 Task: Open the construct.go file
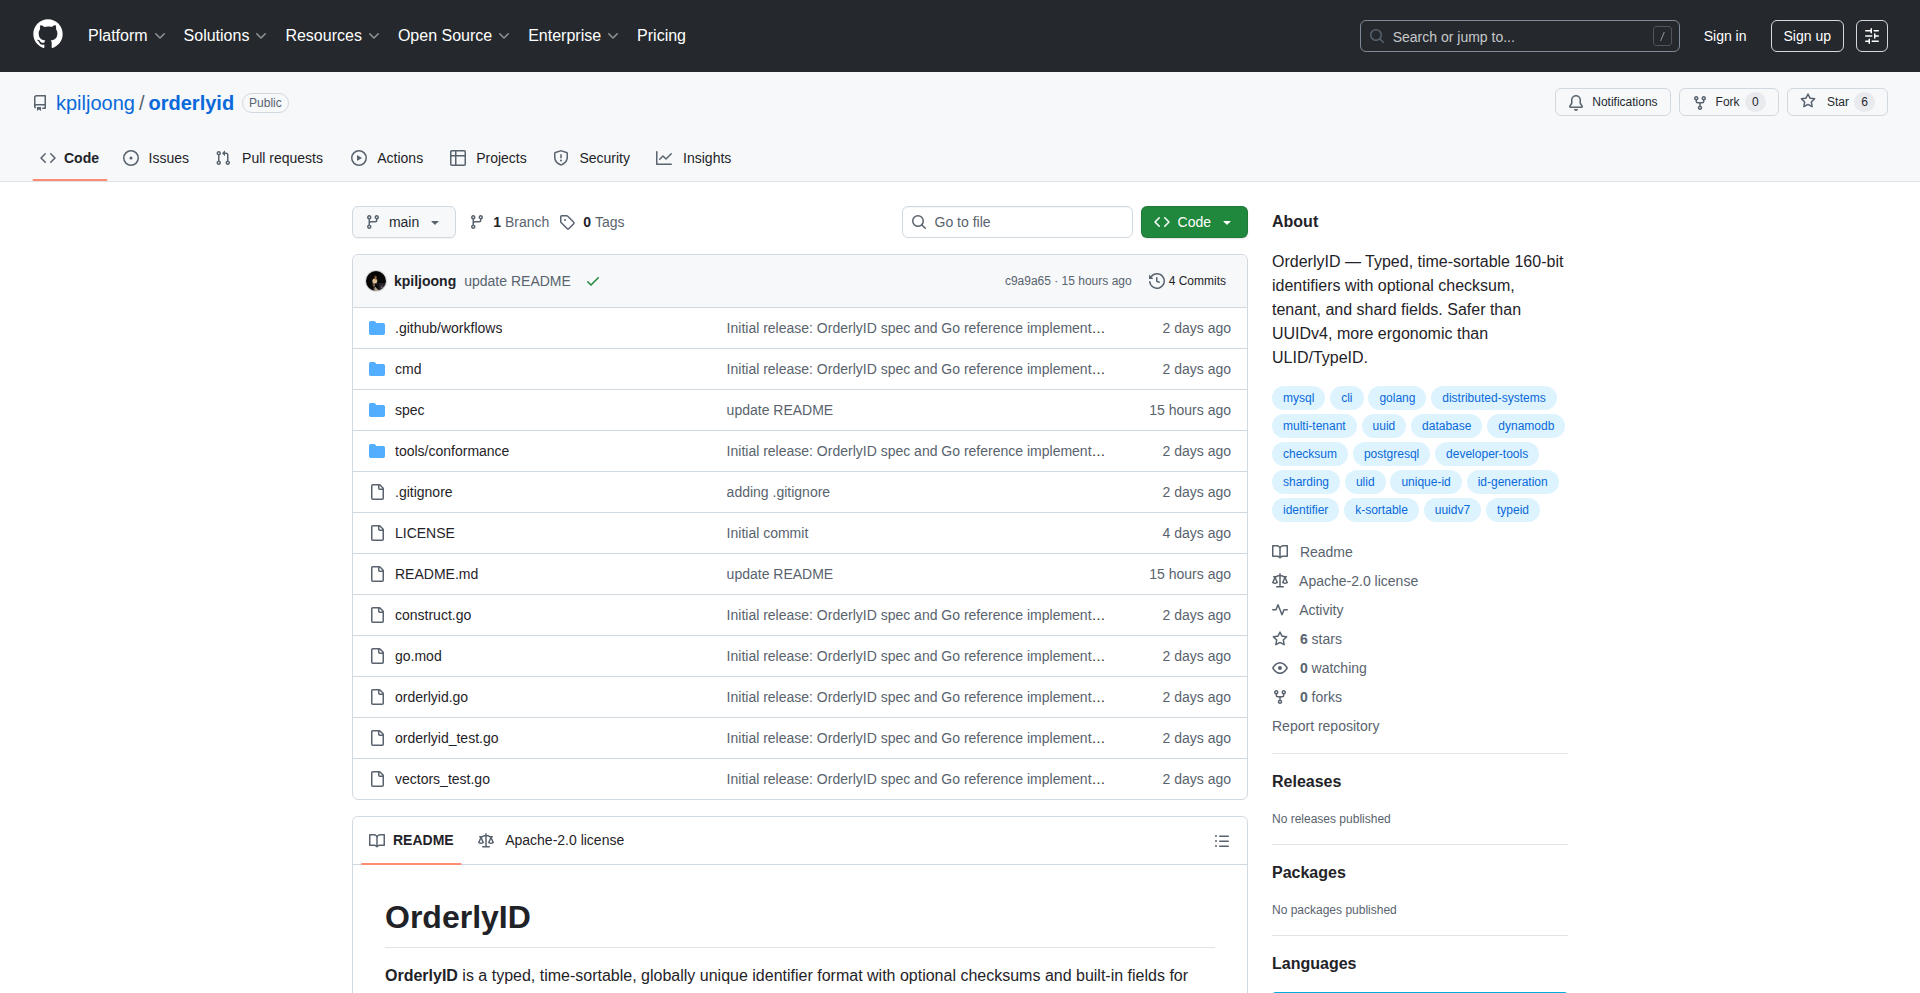coord(433,615)
